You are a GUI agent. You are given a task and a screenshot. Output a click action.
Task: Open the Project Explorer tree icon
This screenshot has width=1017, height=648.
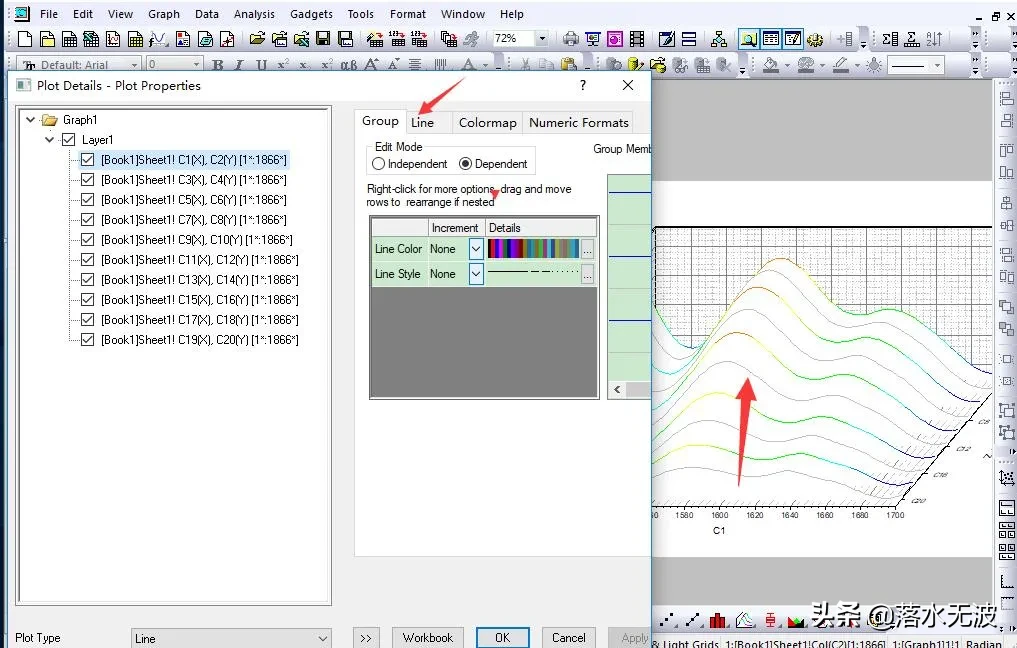[x=719, y=39]
